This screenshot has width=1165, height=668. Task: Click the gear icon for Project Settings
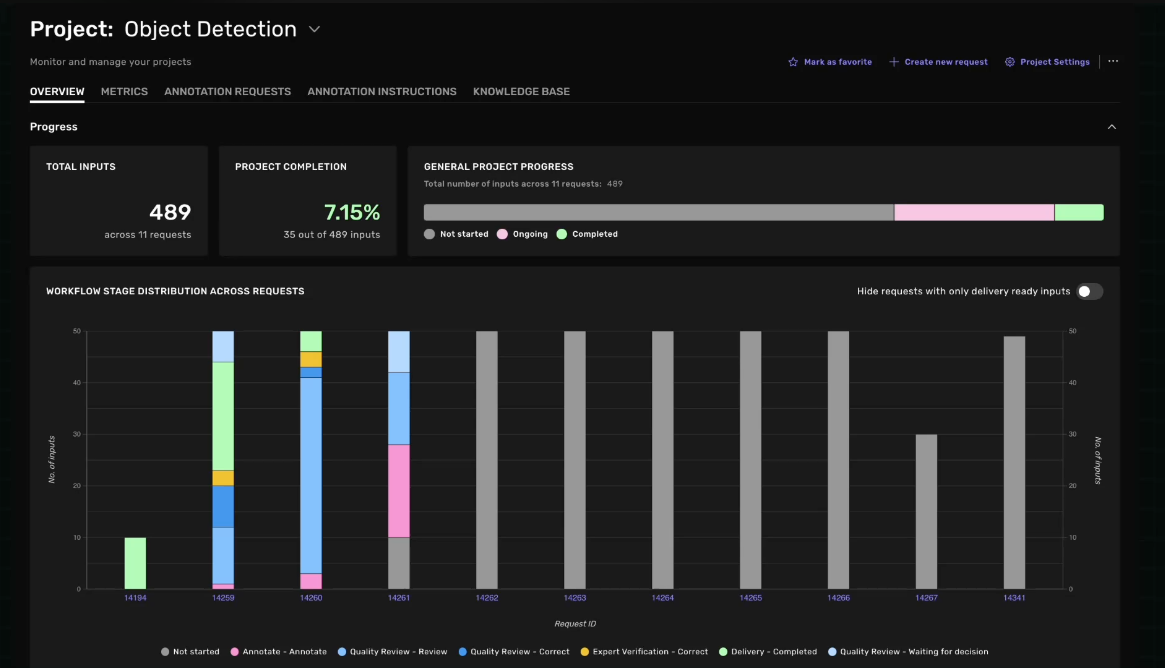[x=1010, y=62]
